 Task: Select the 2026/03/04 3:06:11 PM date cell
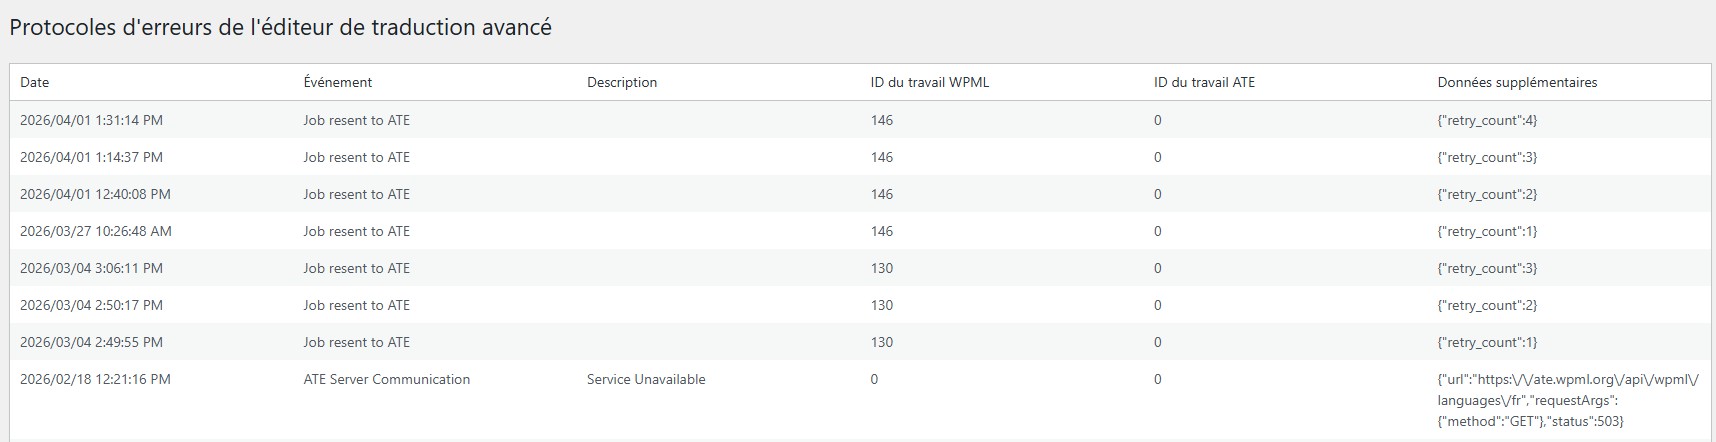coord(91,268)
